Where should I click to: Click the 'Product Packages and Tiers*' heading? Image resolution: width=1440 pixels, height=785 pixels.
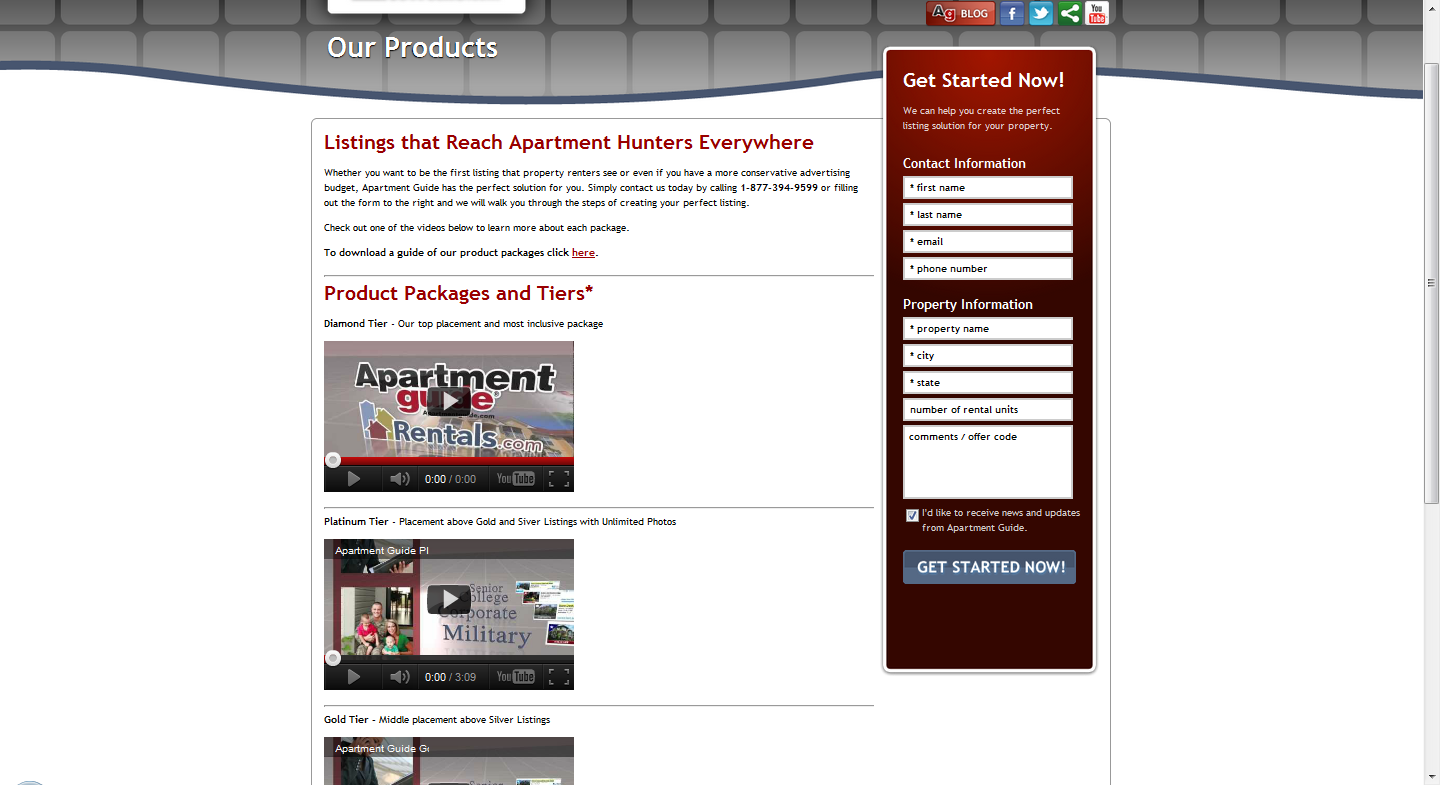pyautogui.click(x=459, y=293)
